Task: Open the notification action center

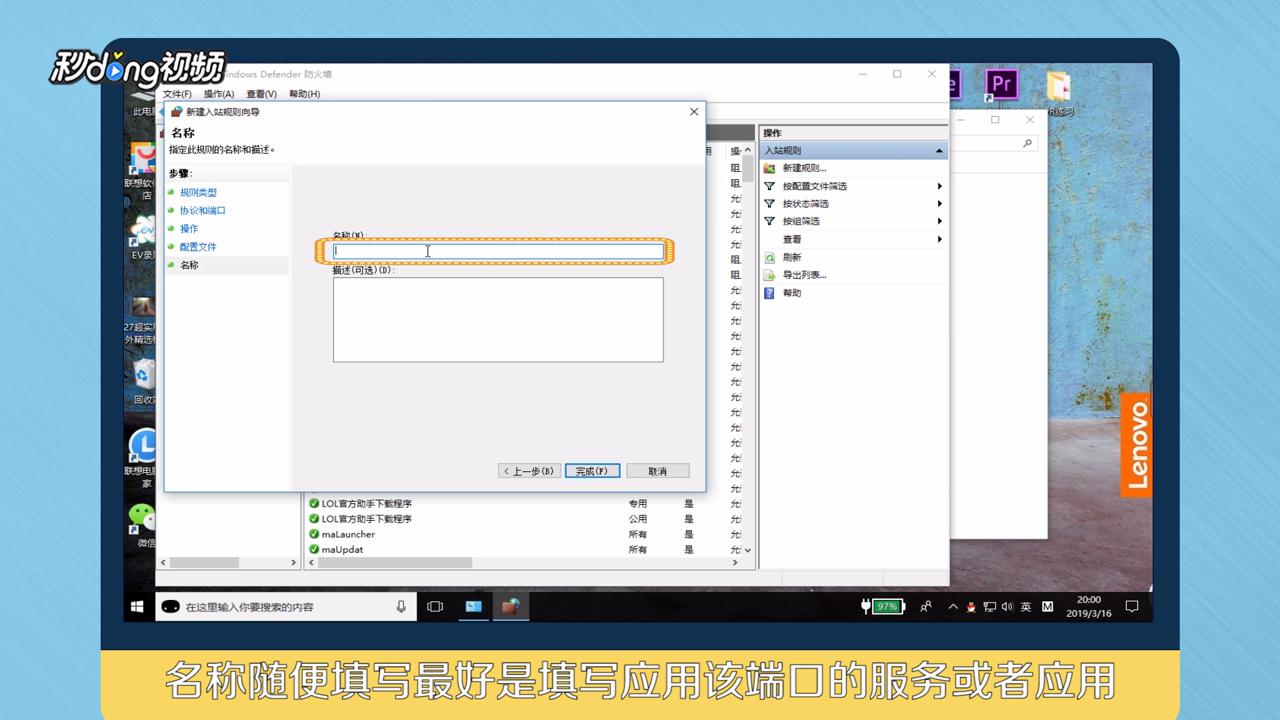Action: 1132,606
